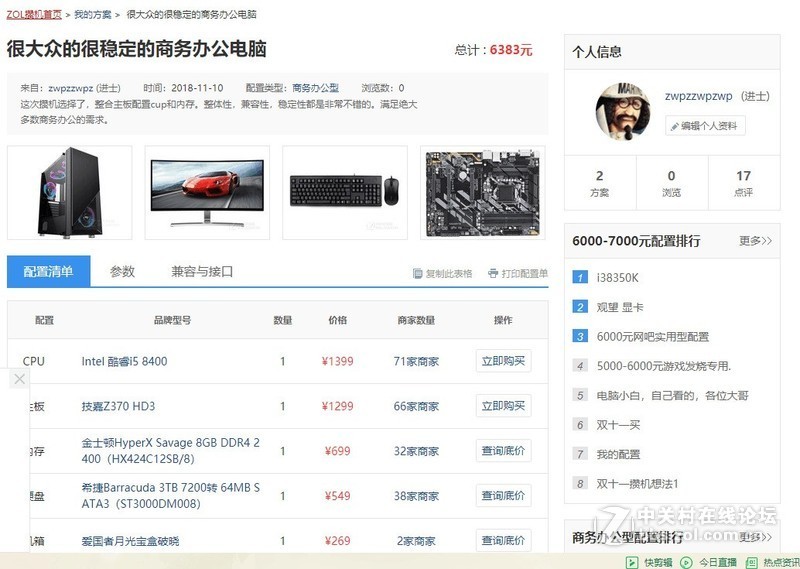Open 38家商家 merchant list
Image resolution: width=800 pixels, height=569 pixels.
pos(416,496)
